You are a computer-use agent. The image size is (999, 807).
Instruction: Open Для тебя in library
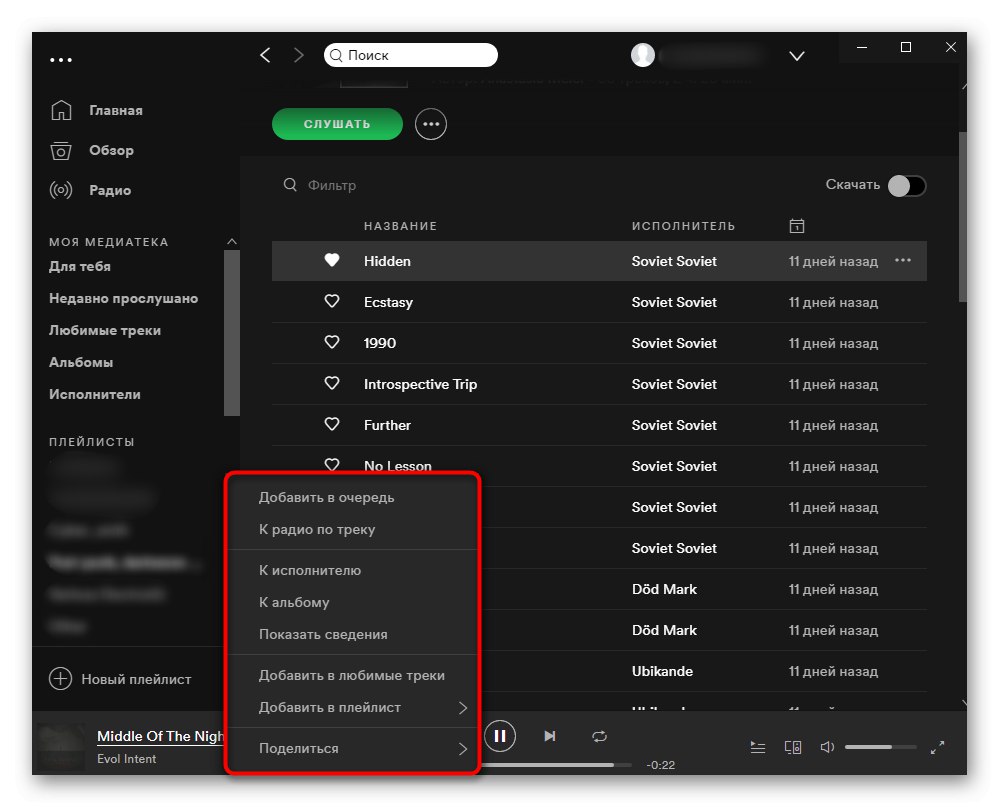tap(80, 266)
